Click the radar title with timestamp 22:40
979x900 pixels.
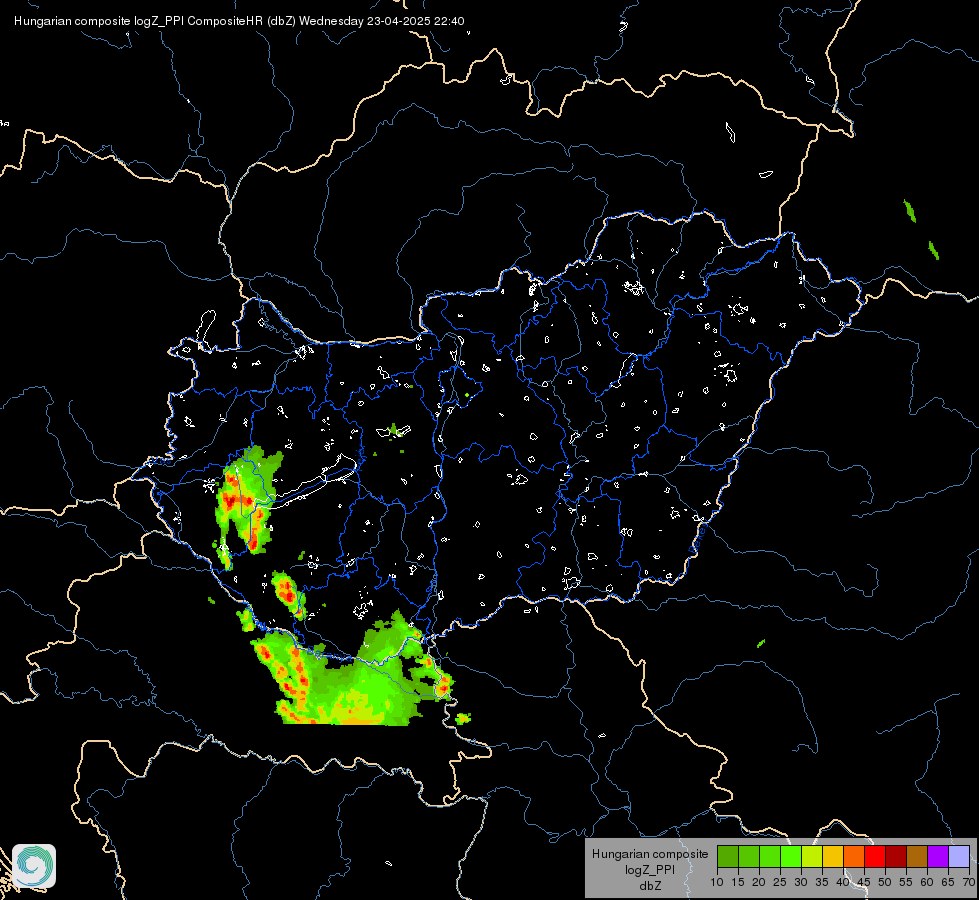click(239, 21)
